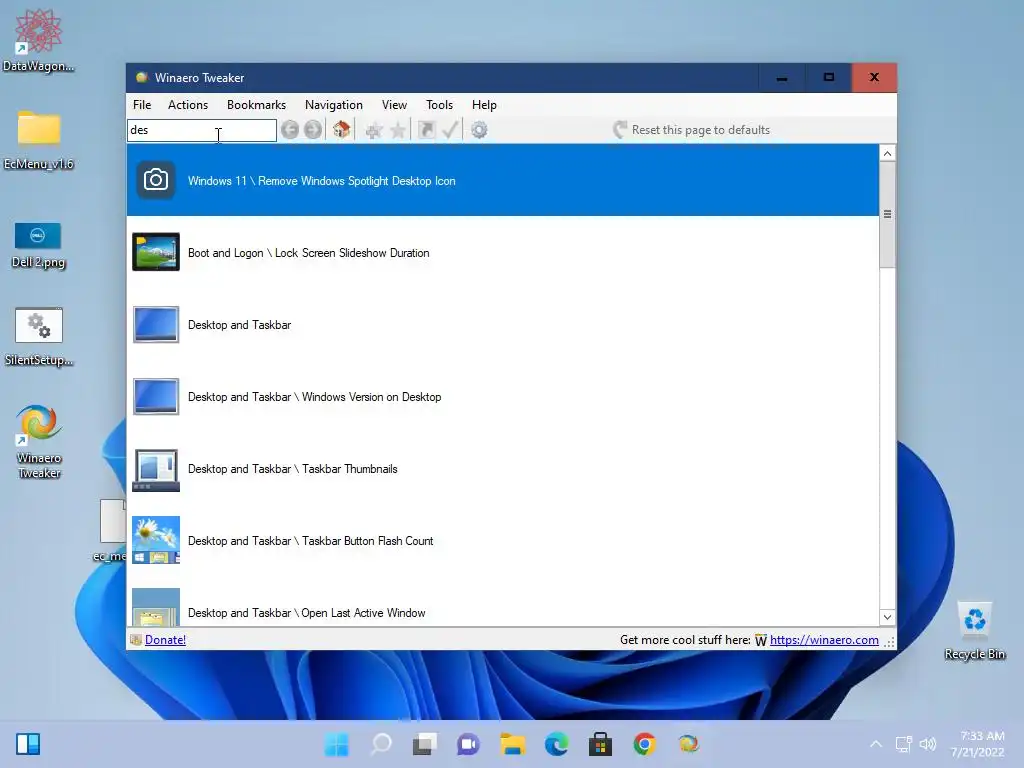Launch Google Chrome from taskbar
Image resolution: width=1024 pixels, height=768 pixels.
coord(644,744)
